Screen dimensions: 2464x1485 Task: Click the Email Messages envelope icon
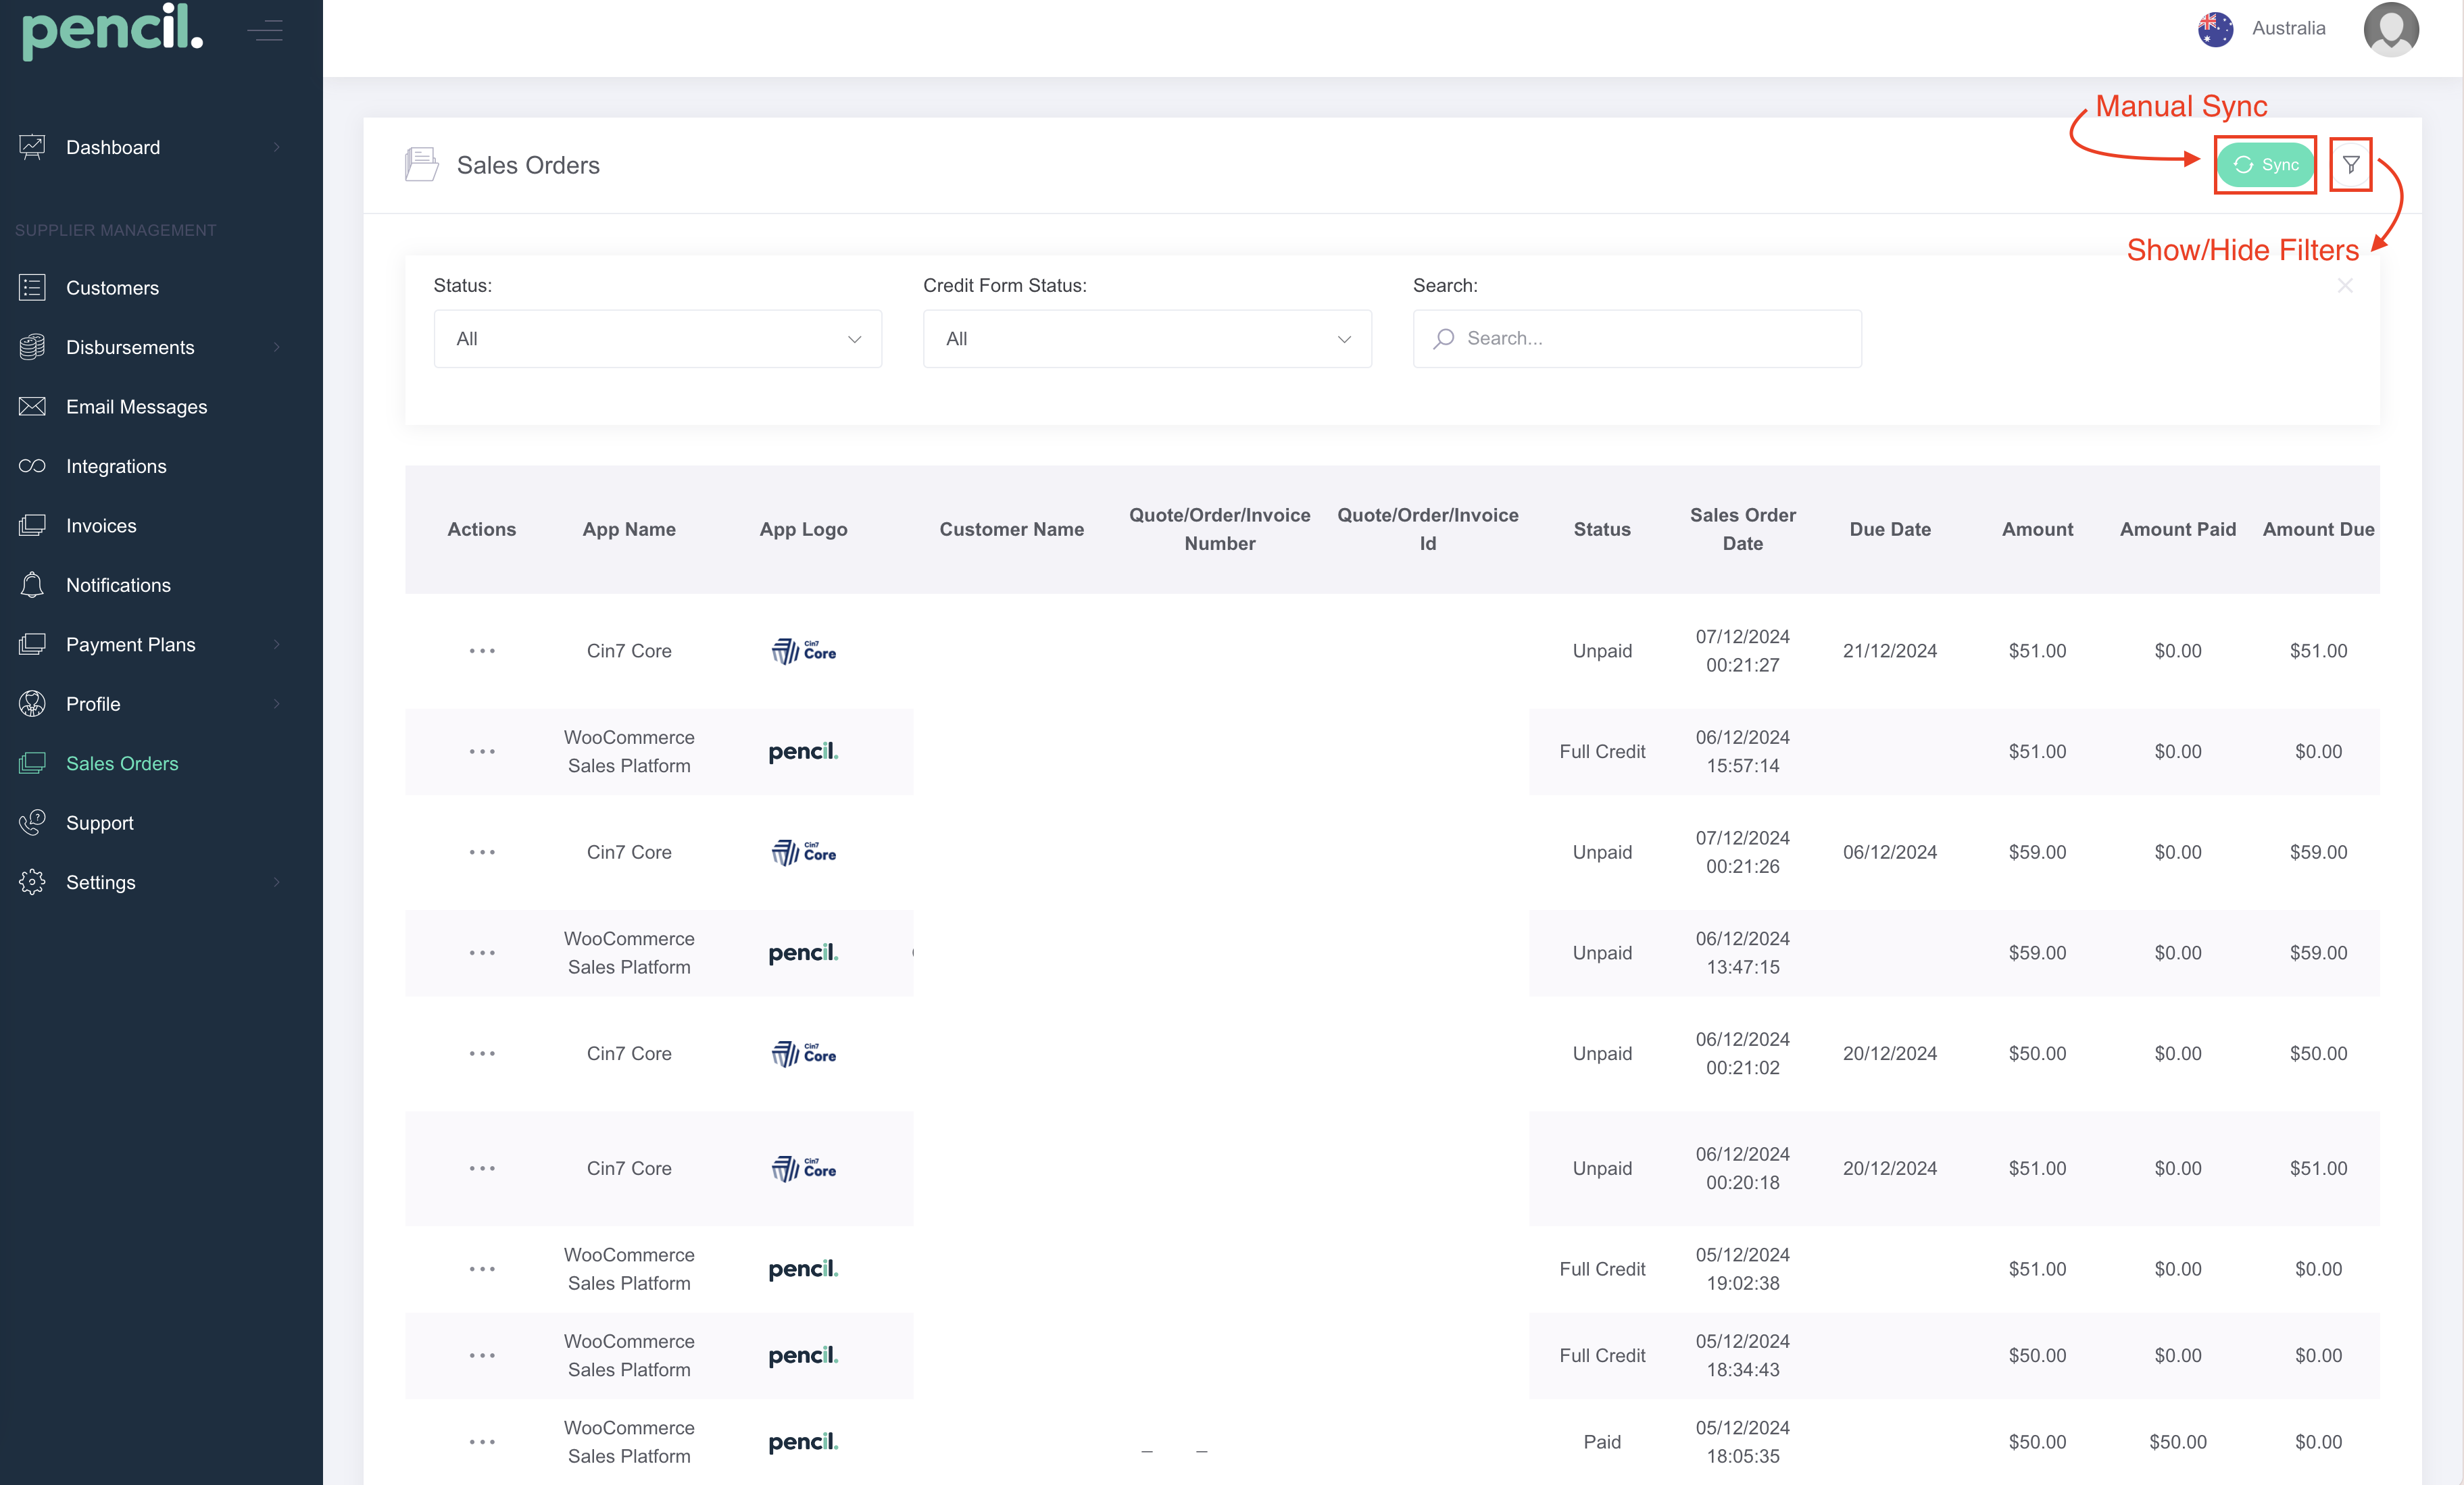(x=32, y=407)
